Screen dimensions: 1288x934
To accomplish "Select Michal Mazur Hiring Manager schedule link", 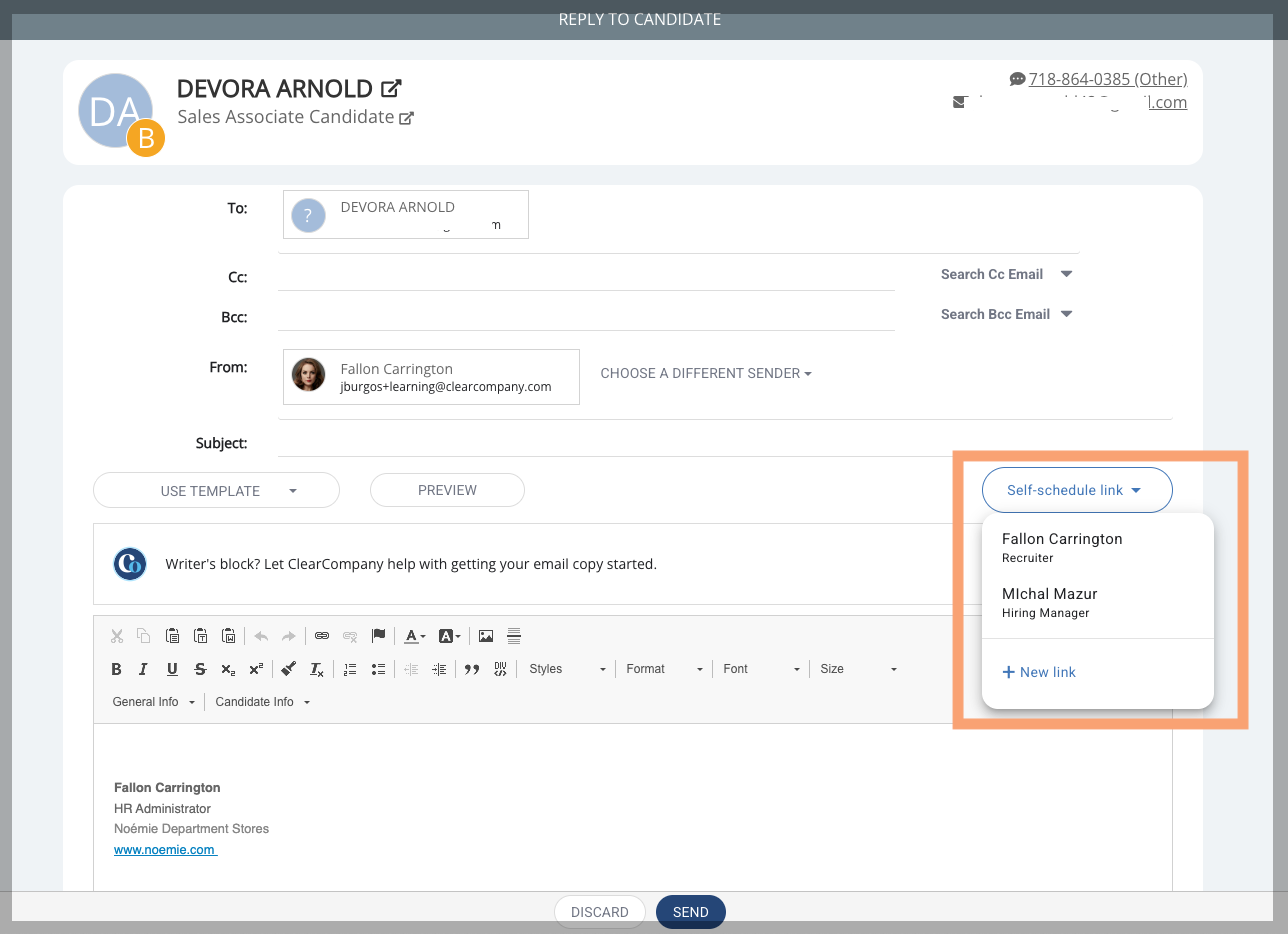I will (1098, 602).
